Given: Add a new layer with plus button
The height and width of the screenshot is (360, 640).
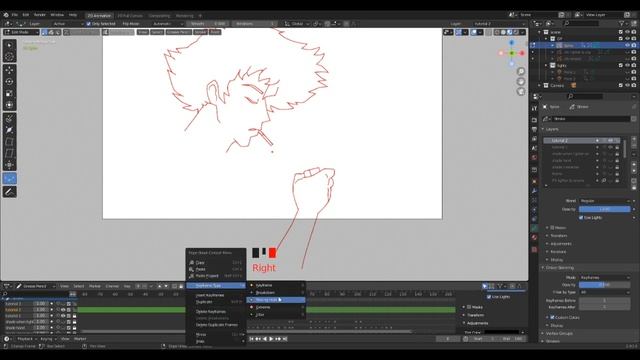Looking at the screenshot, I should pyautogui.click(x=634, y=140).
